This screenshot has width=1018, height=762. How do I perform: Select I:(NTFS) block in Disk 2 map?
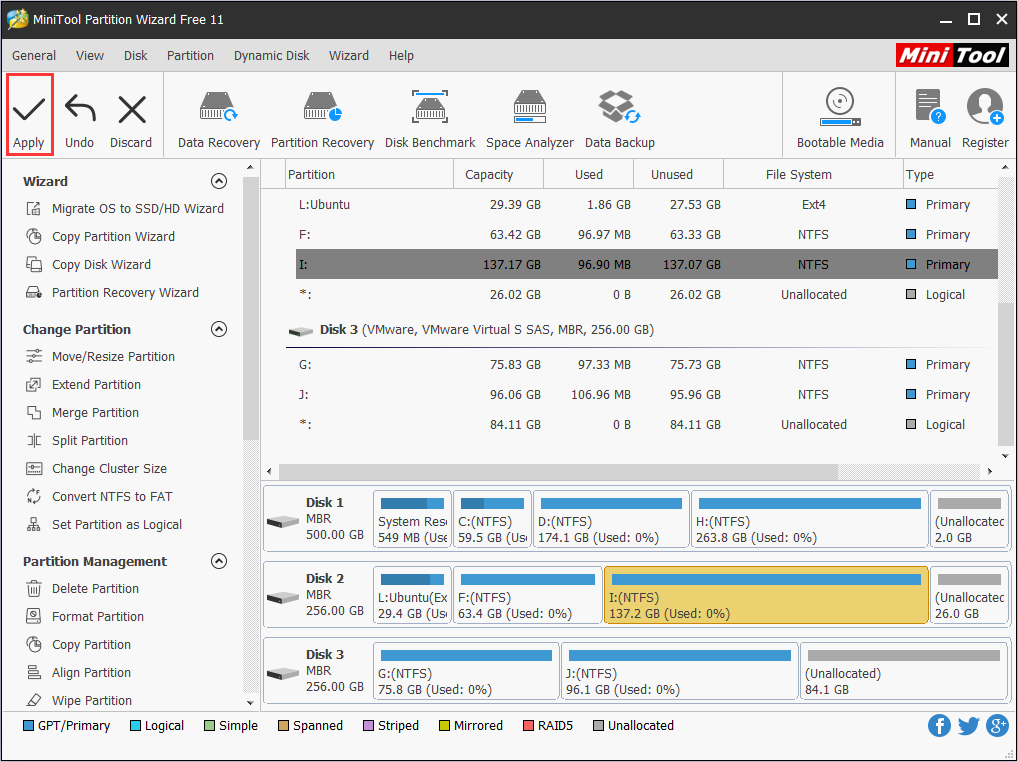tap(766, 595)
